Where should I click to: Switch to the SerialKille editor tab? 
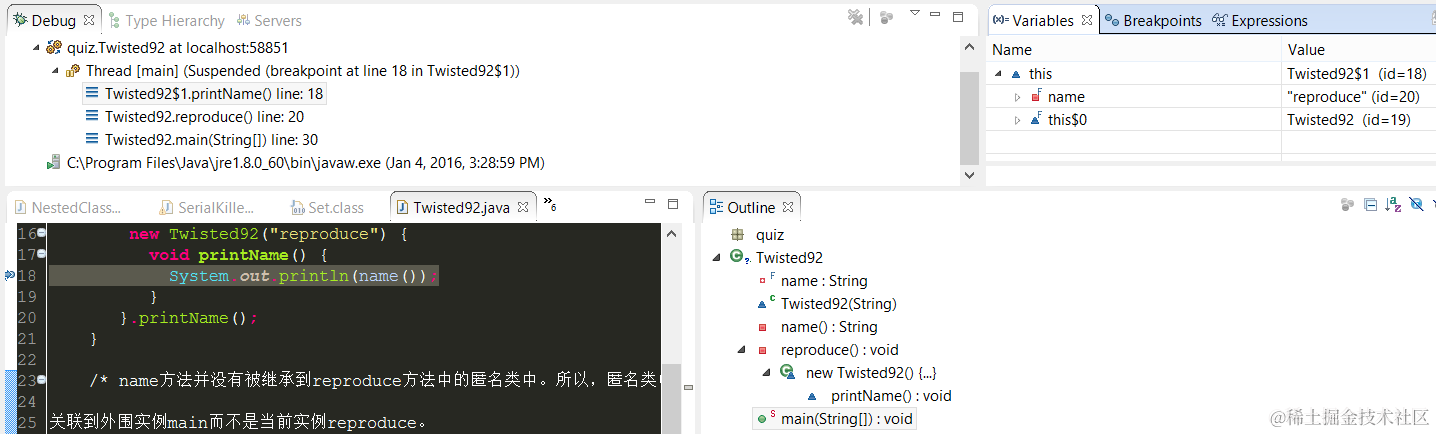click(207, 207)
